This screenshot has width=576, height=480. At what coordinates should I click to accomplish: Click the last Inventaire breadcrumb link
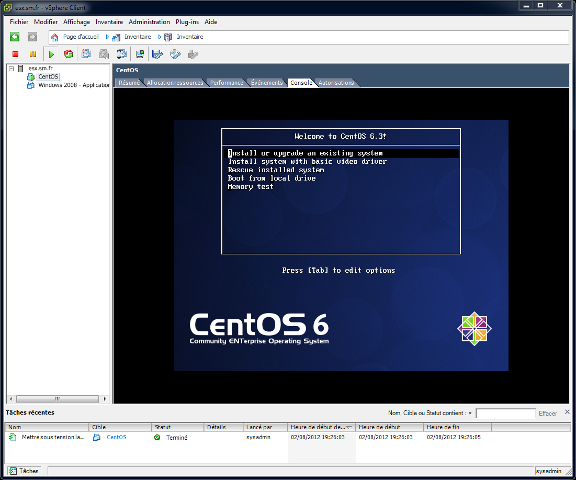tap(190, 37)
